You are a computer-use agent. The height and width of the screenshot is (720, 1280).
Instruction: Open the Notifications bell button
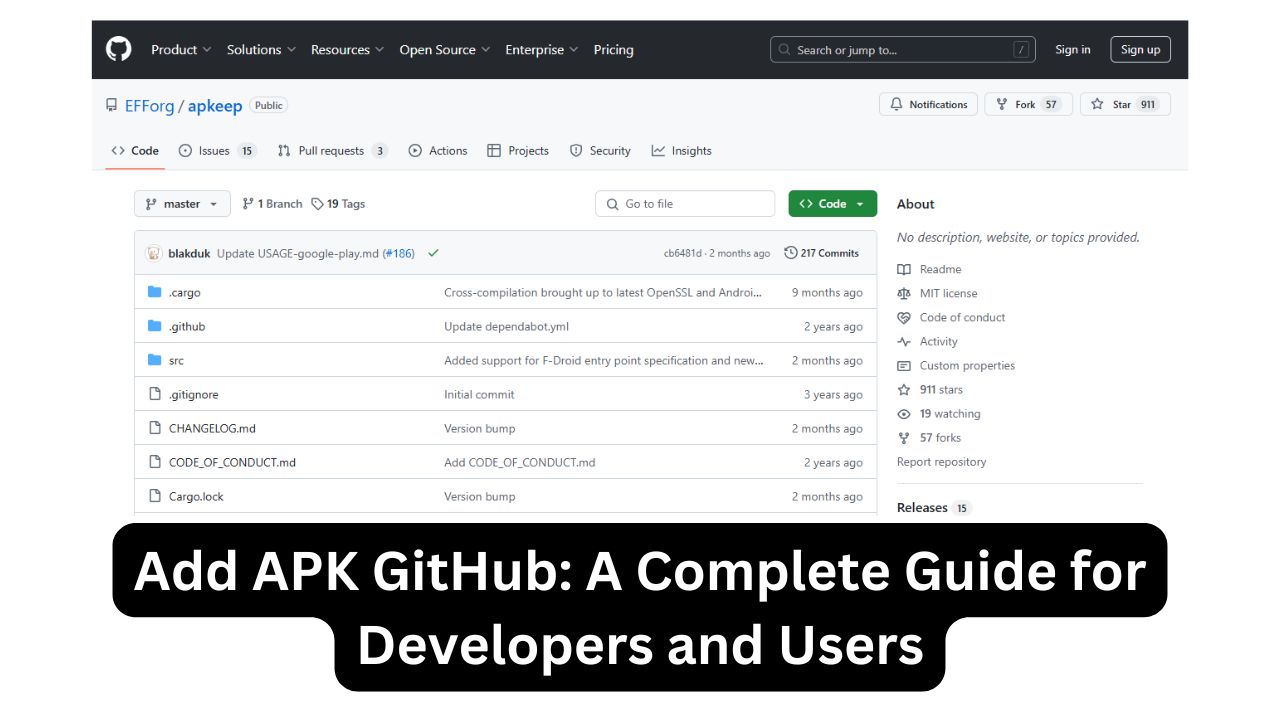(928, 104)
